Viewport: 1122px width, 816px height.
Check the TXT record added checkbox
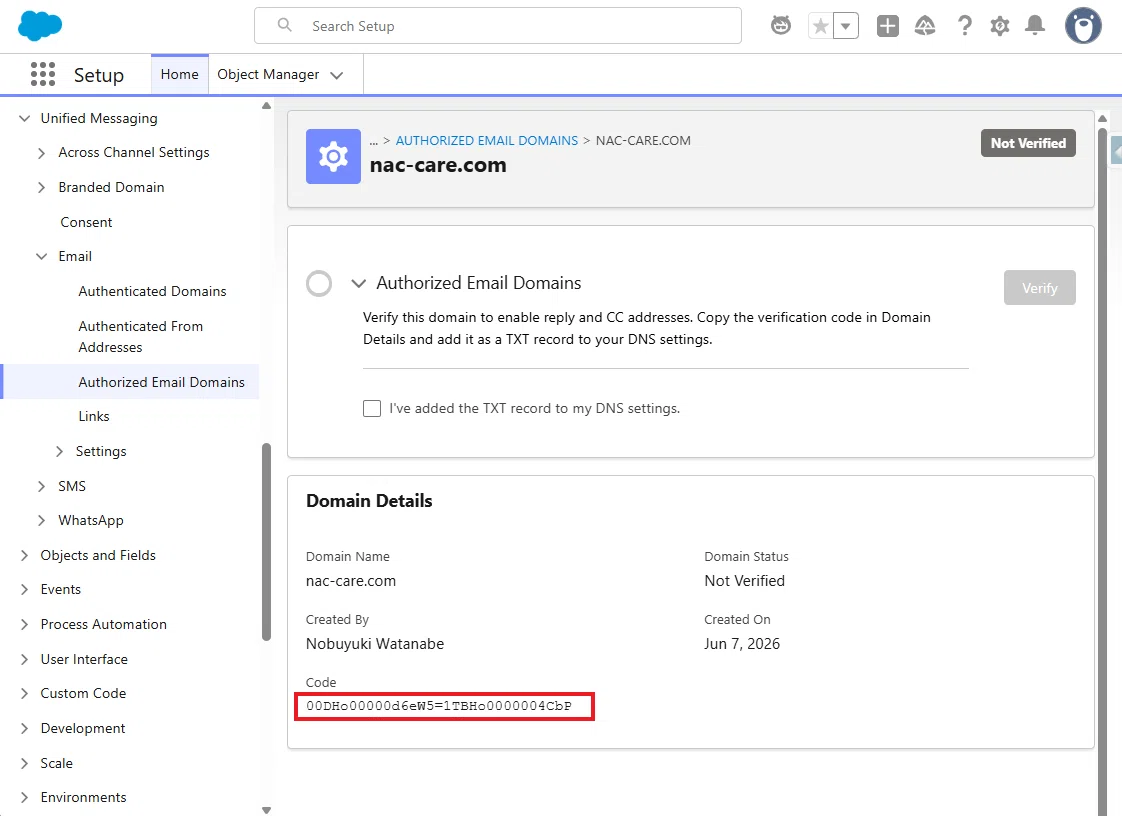click(x=372, y=409)
